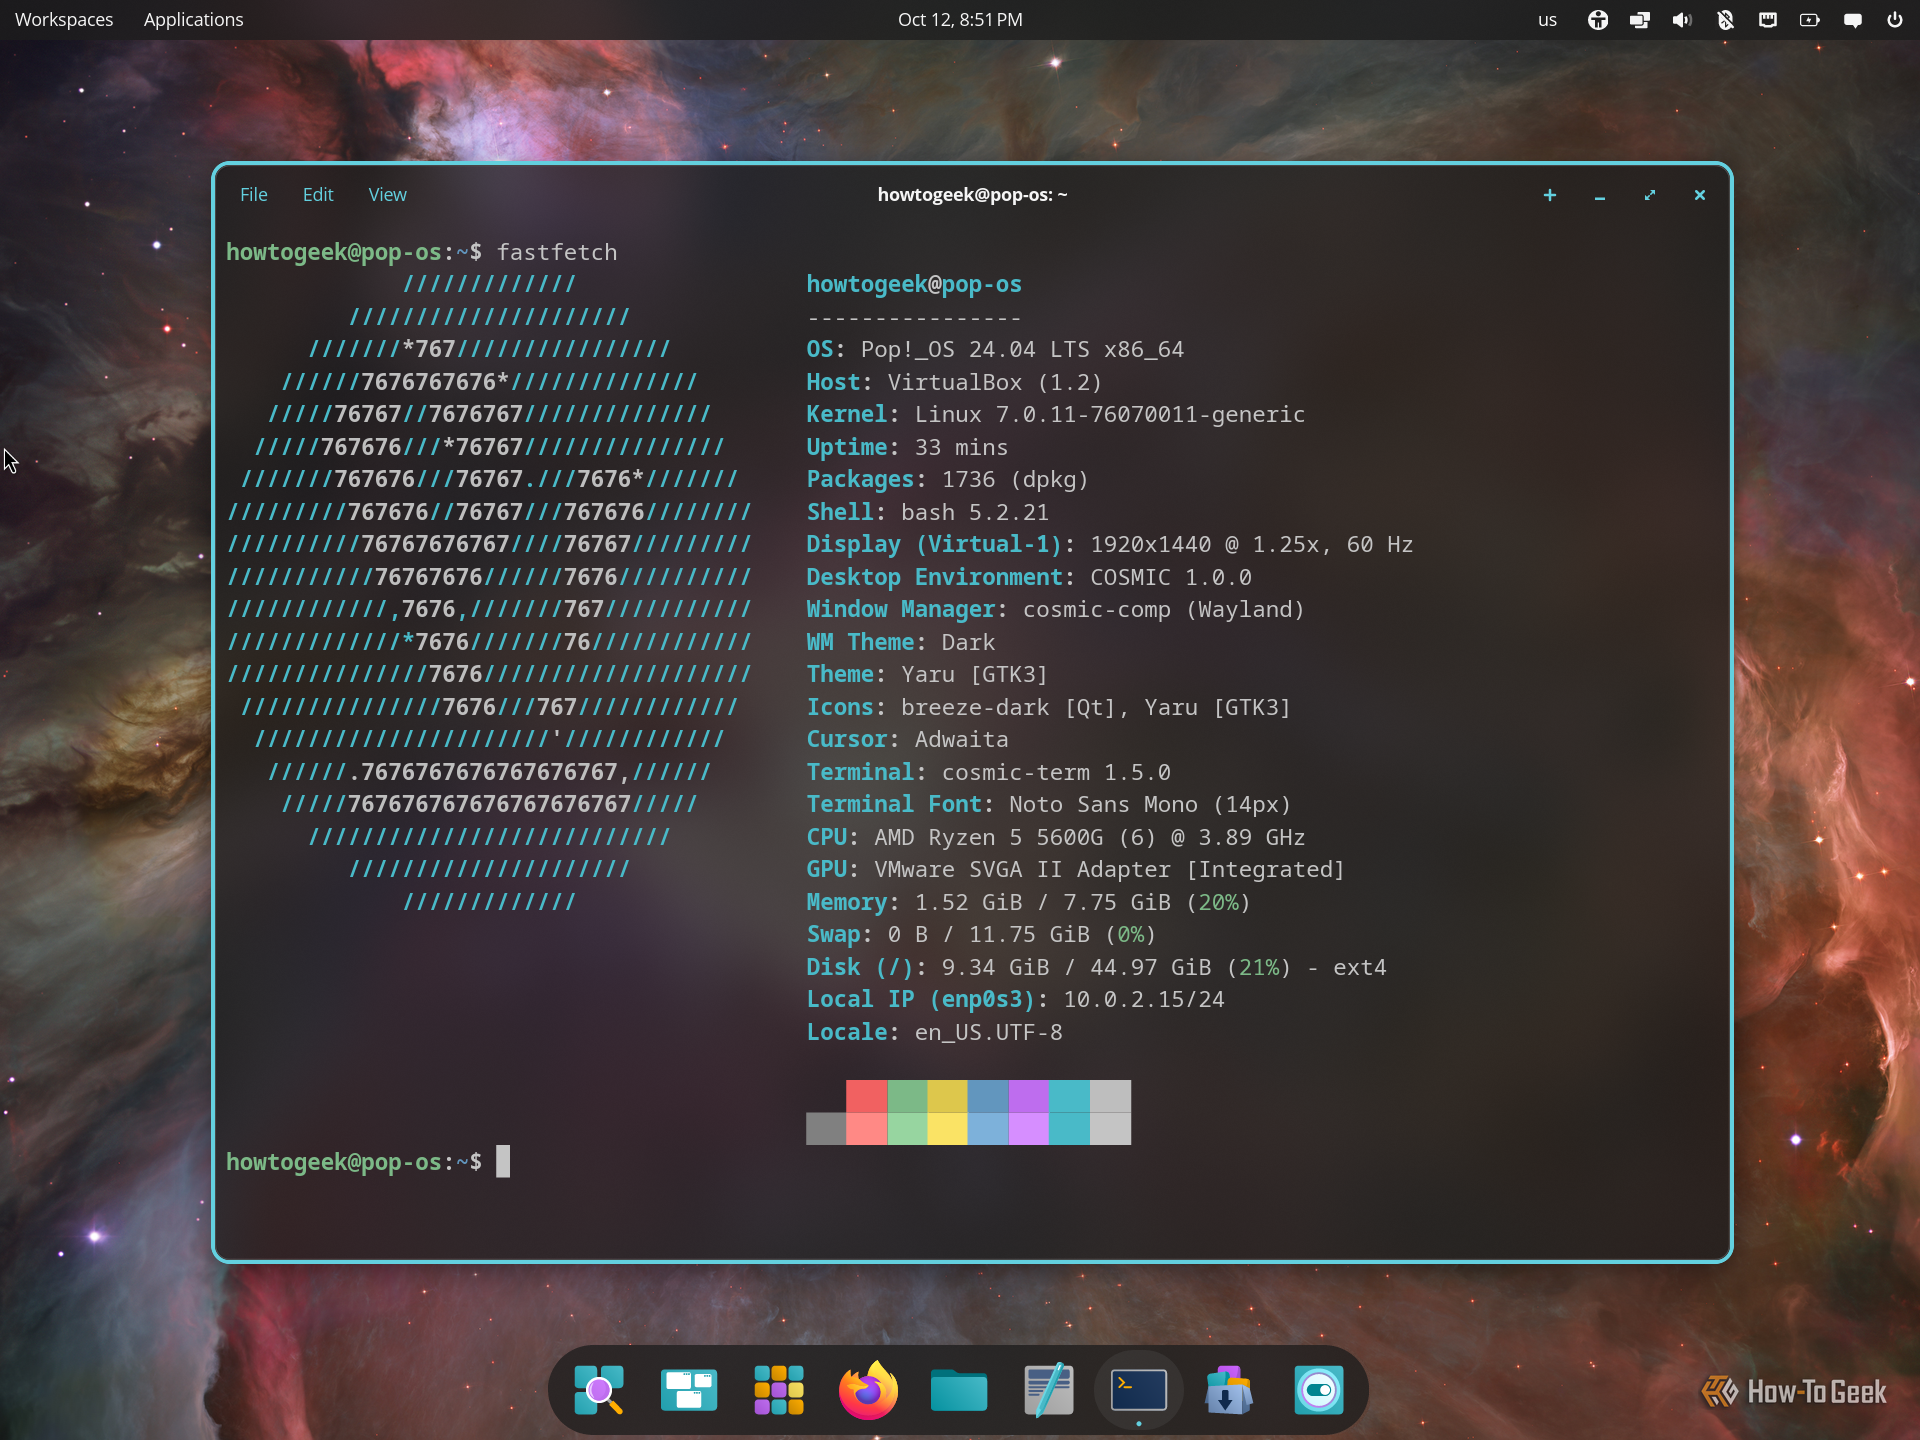Viewport: 1920px width, 1440px height.
Task: Open the terminal Edit menu
Action: pos(318,195)
